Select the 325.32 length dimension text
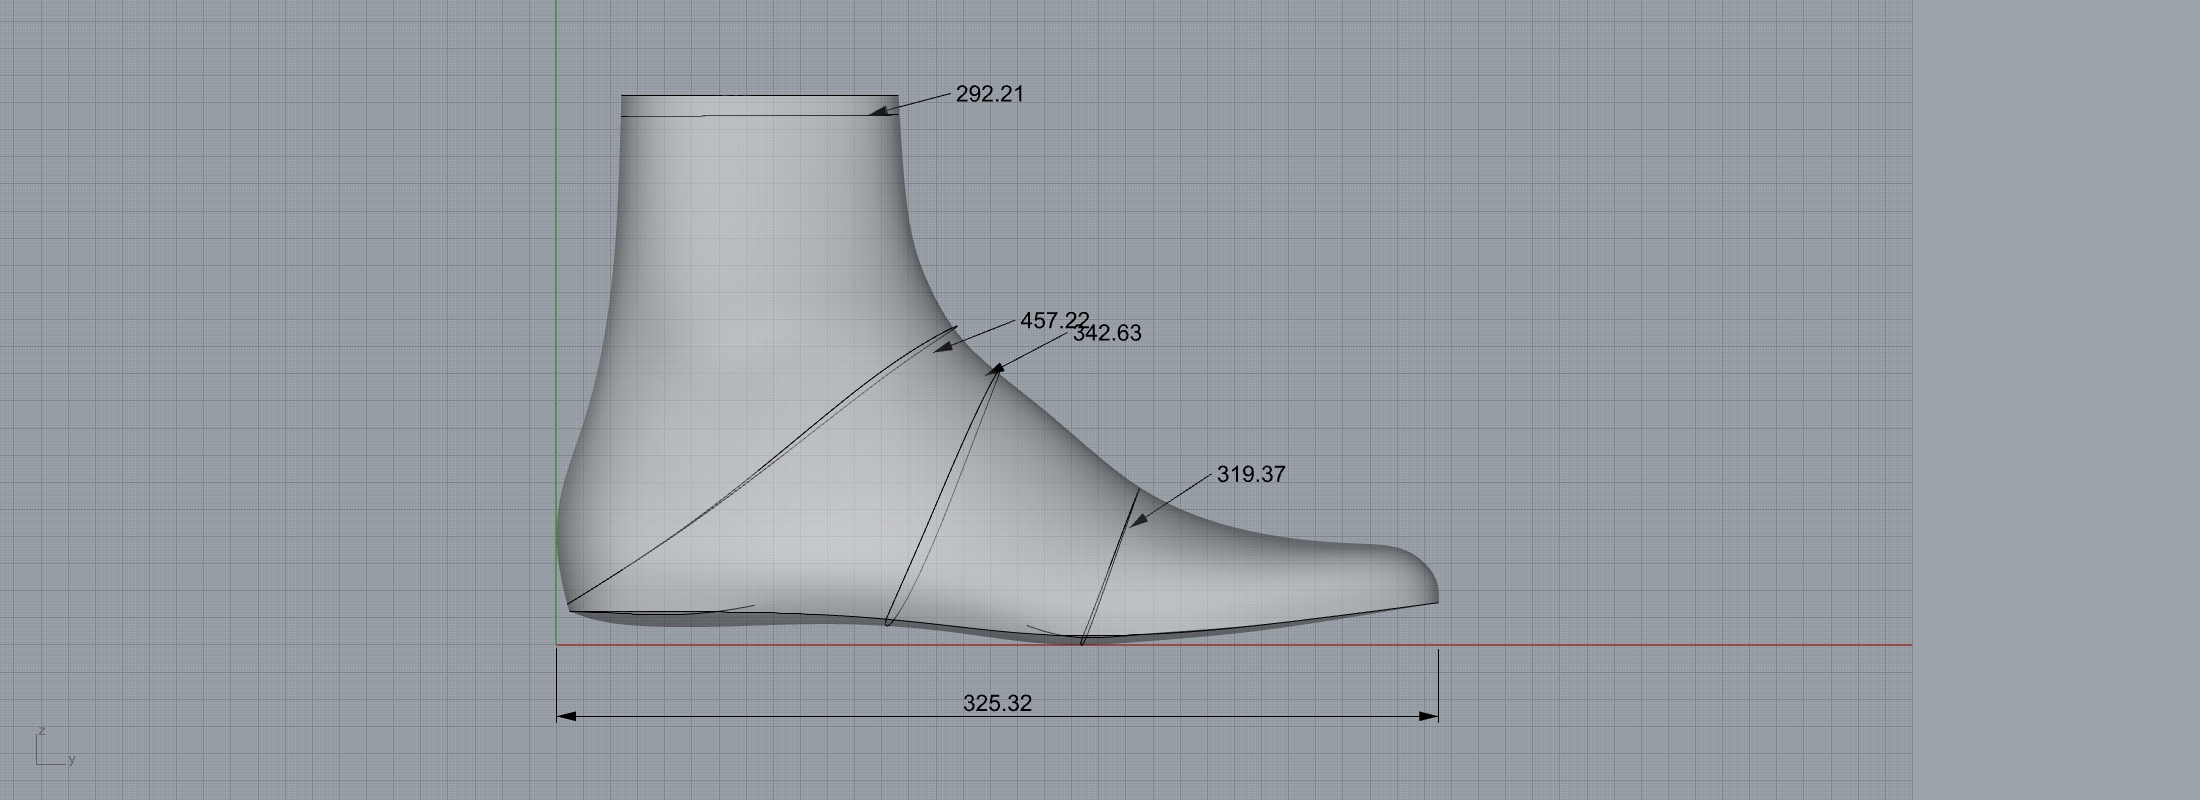 click(997, 703)
